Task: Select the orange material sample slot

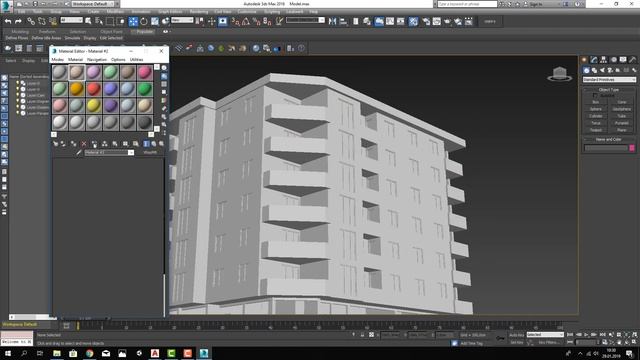Action: click(76, 89)
